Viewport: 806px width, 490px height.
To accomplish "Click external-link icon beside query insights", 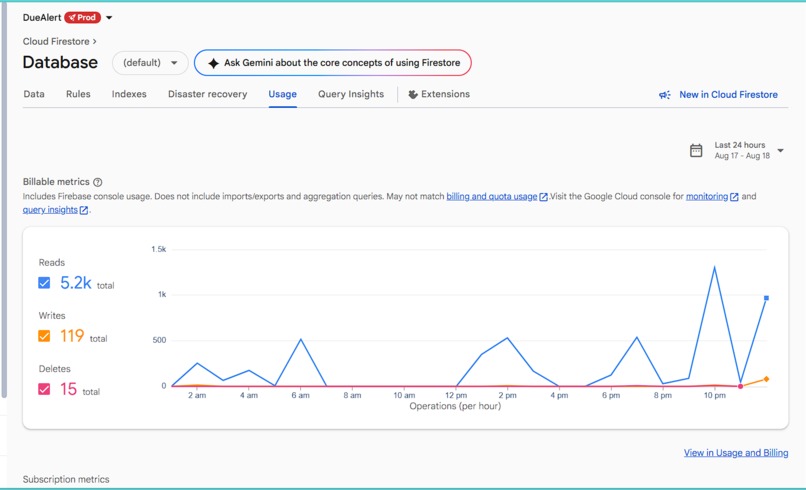I will click(x=84, y=210).
